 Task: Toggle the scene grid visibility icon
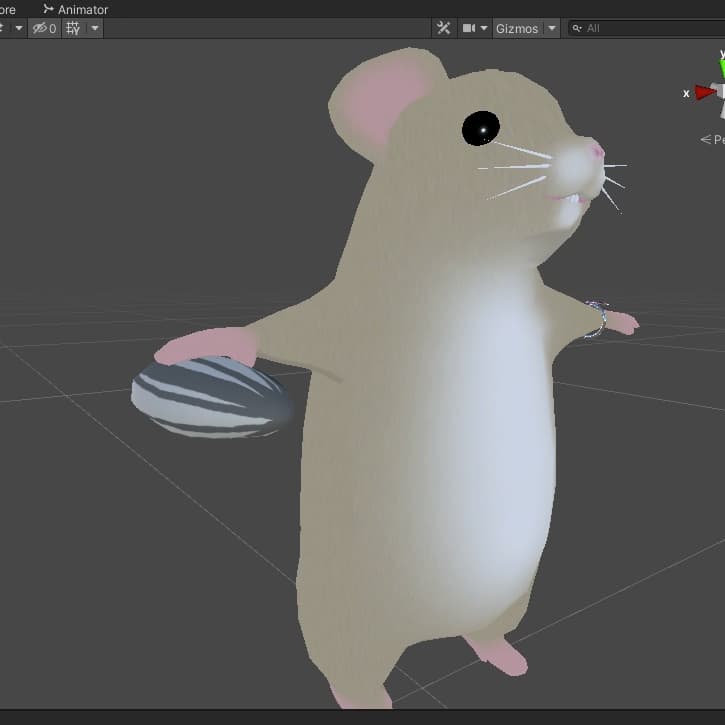pos(73,28)
